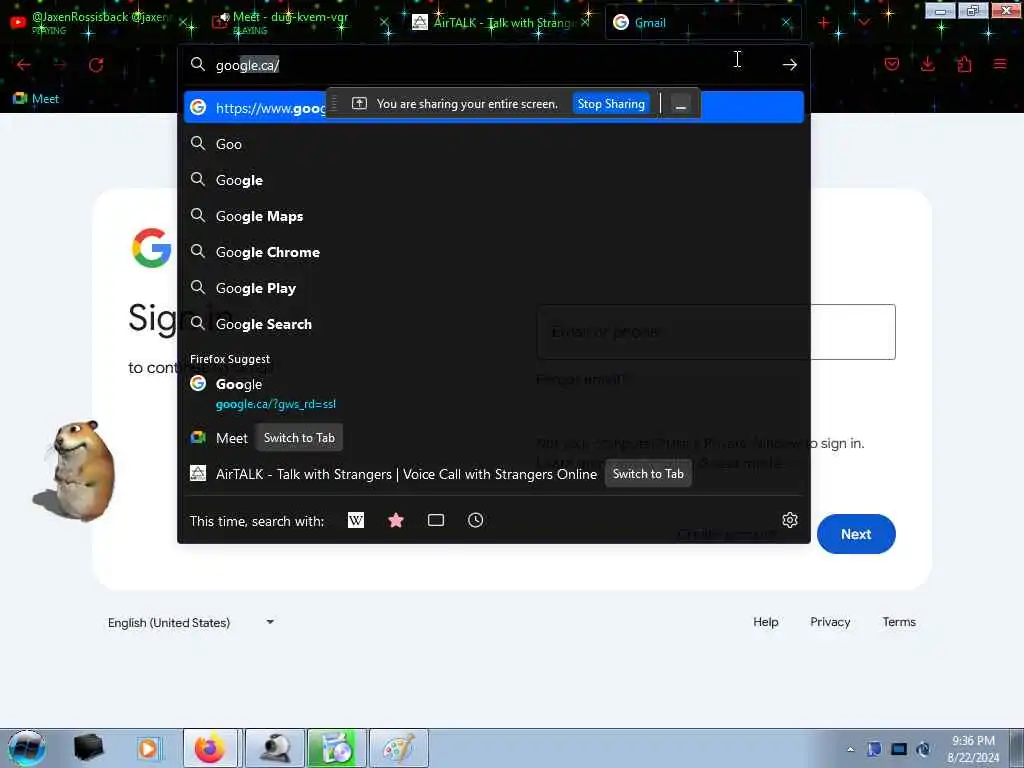Close the JaxenRossisback YouTube tab
1024x768 pixels.
pyautogui.click(x=184, y=24)
